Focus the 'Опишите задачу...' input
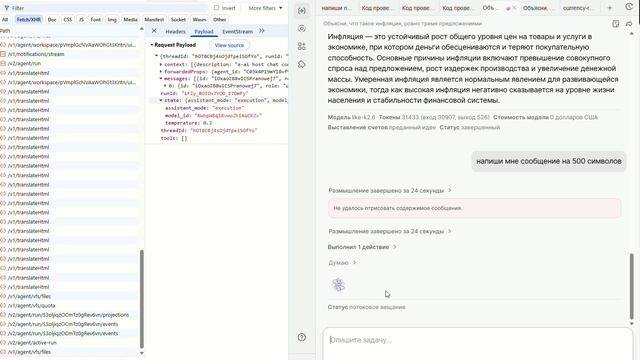The image size is (640, 360). pyautogui.click(x=477, y=343)
